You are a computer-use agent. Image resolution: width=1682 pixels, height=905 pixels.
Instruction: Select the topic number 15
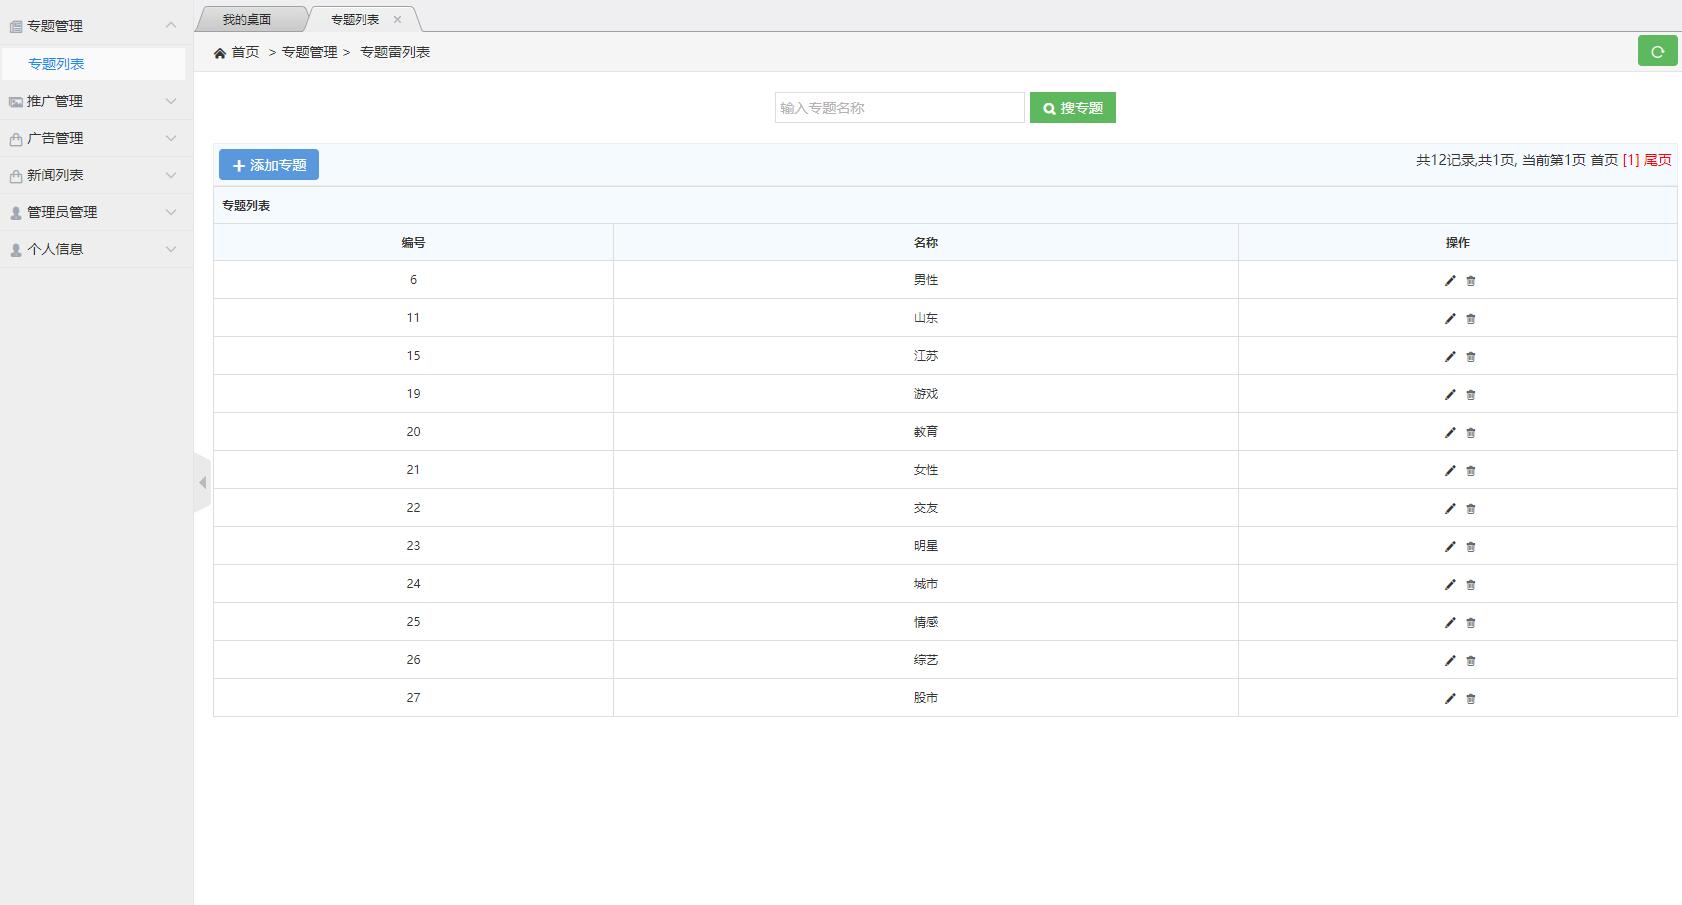tap(413, 356)
